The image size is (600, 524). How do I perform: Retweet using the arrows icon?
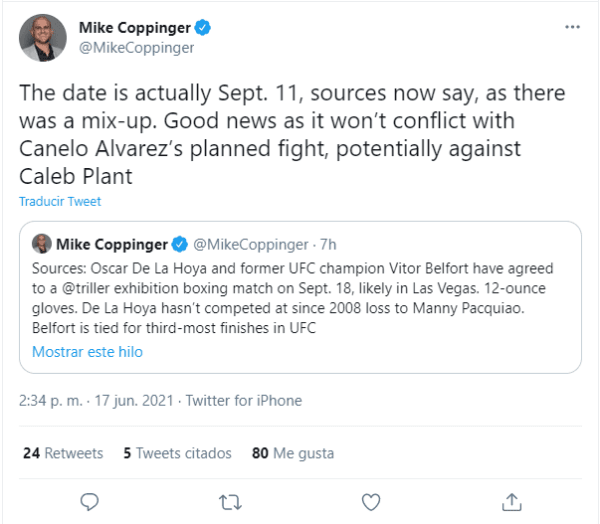pos(230,500)
